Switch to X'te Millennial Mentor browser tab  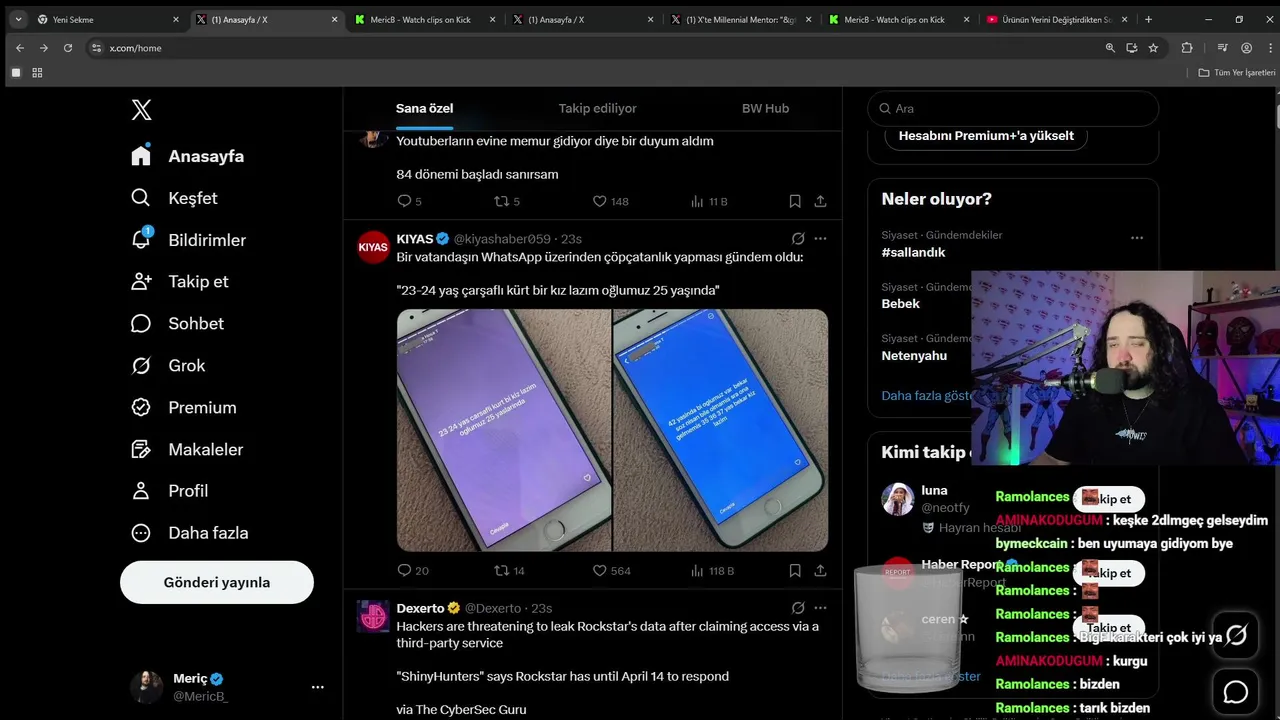coord(741,19)
